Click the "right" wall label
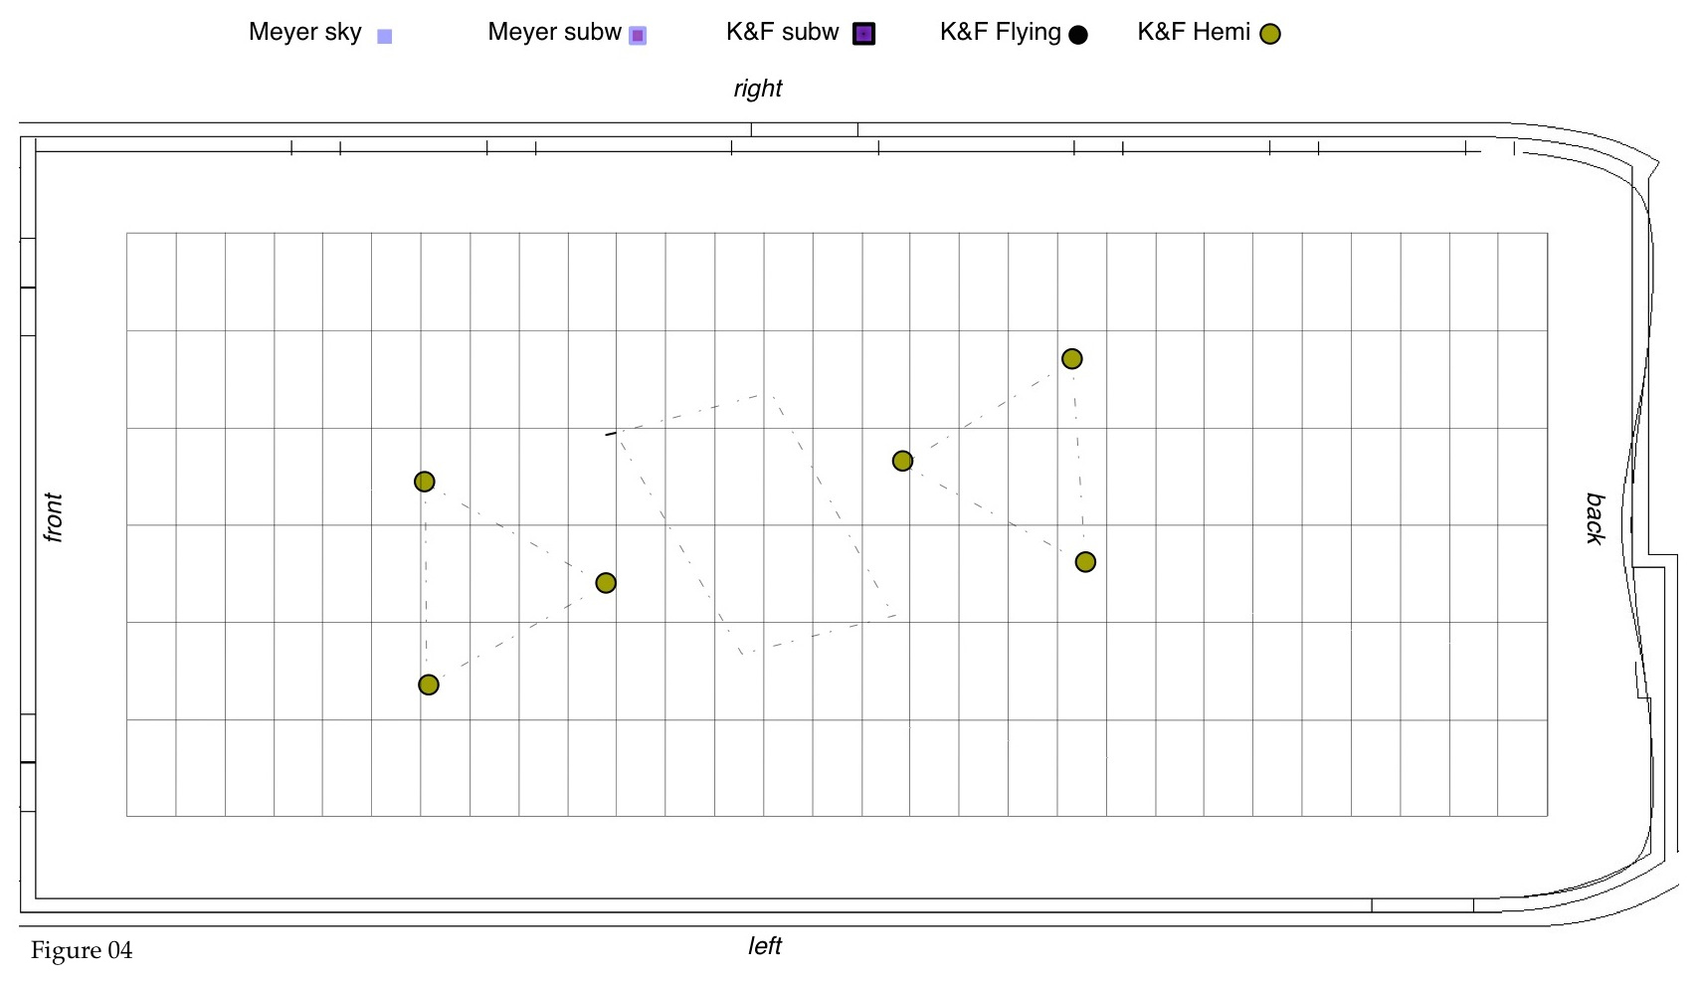1699x982 pixels. [x=757, y=89]
